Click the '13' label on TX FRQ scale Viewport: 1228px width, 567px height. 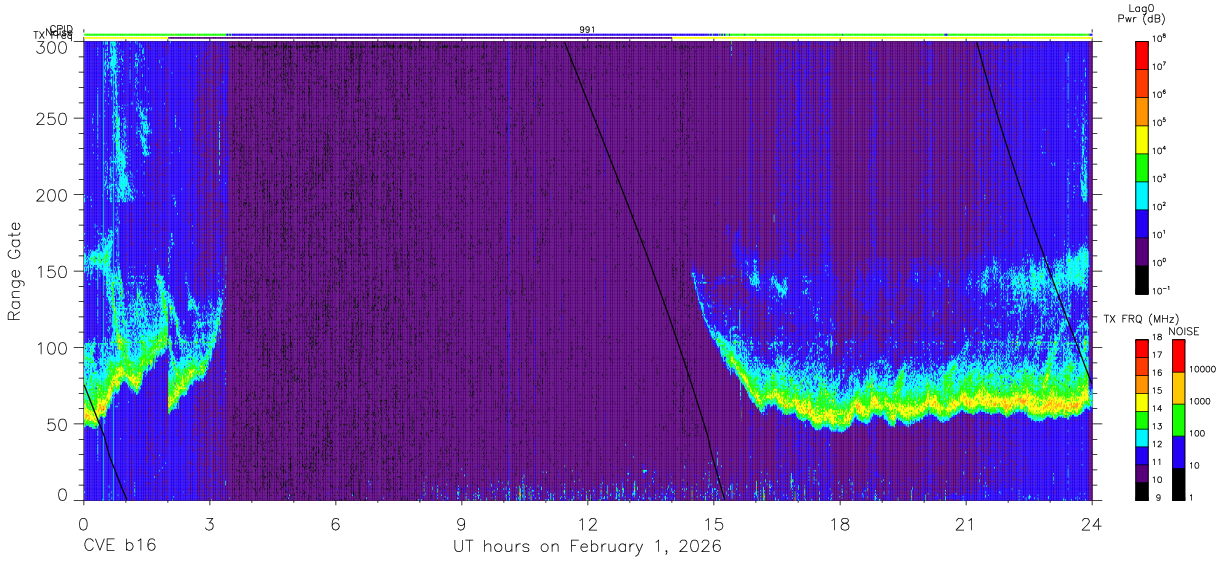pos(1157,425)
